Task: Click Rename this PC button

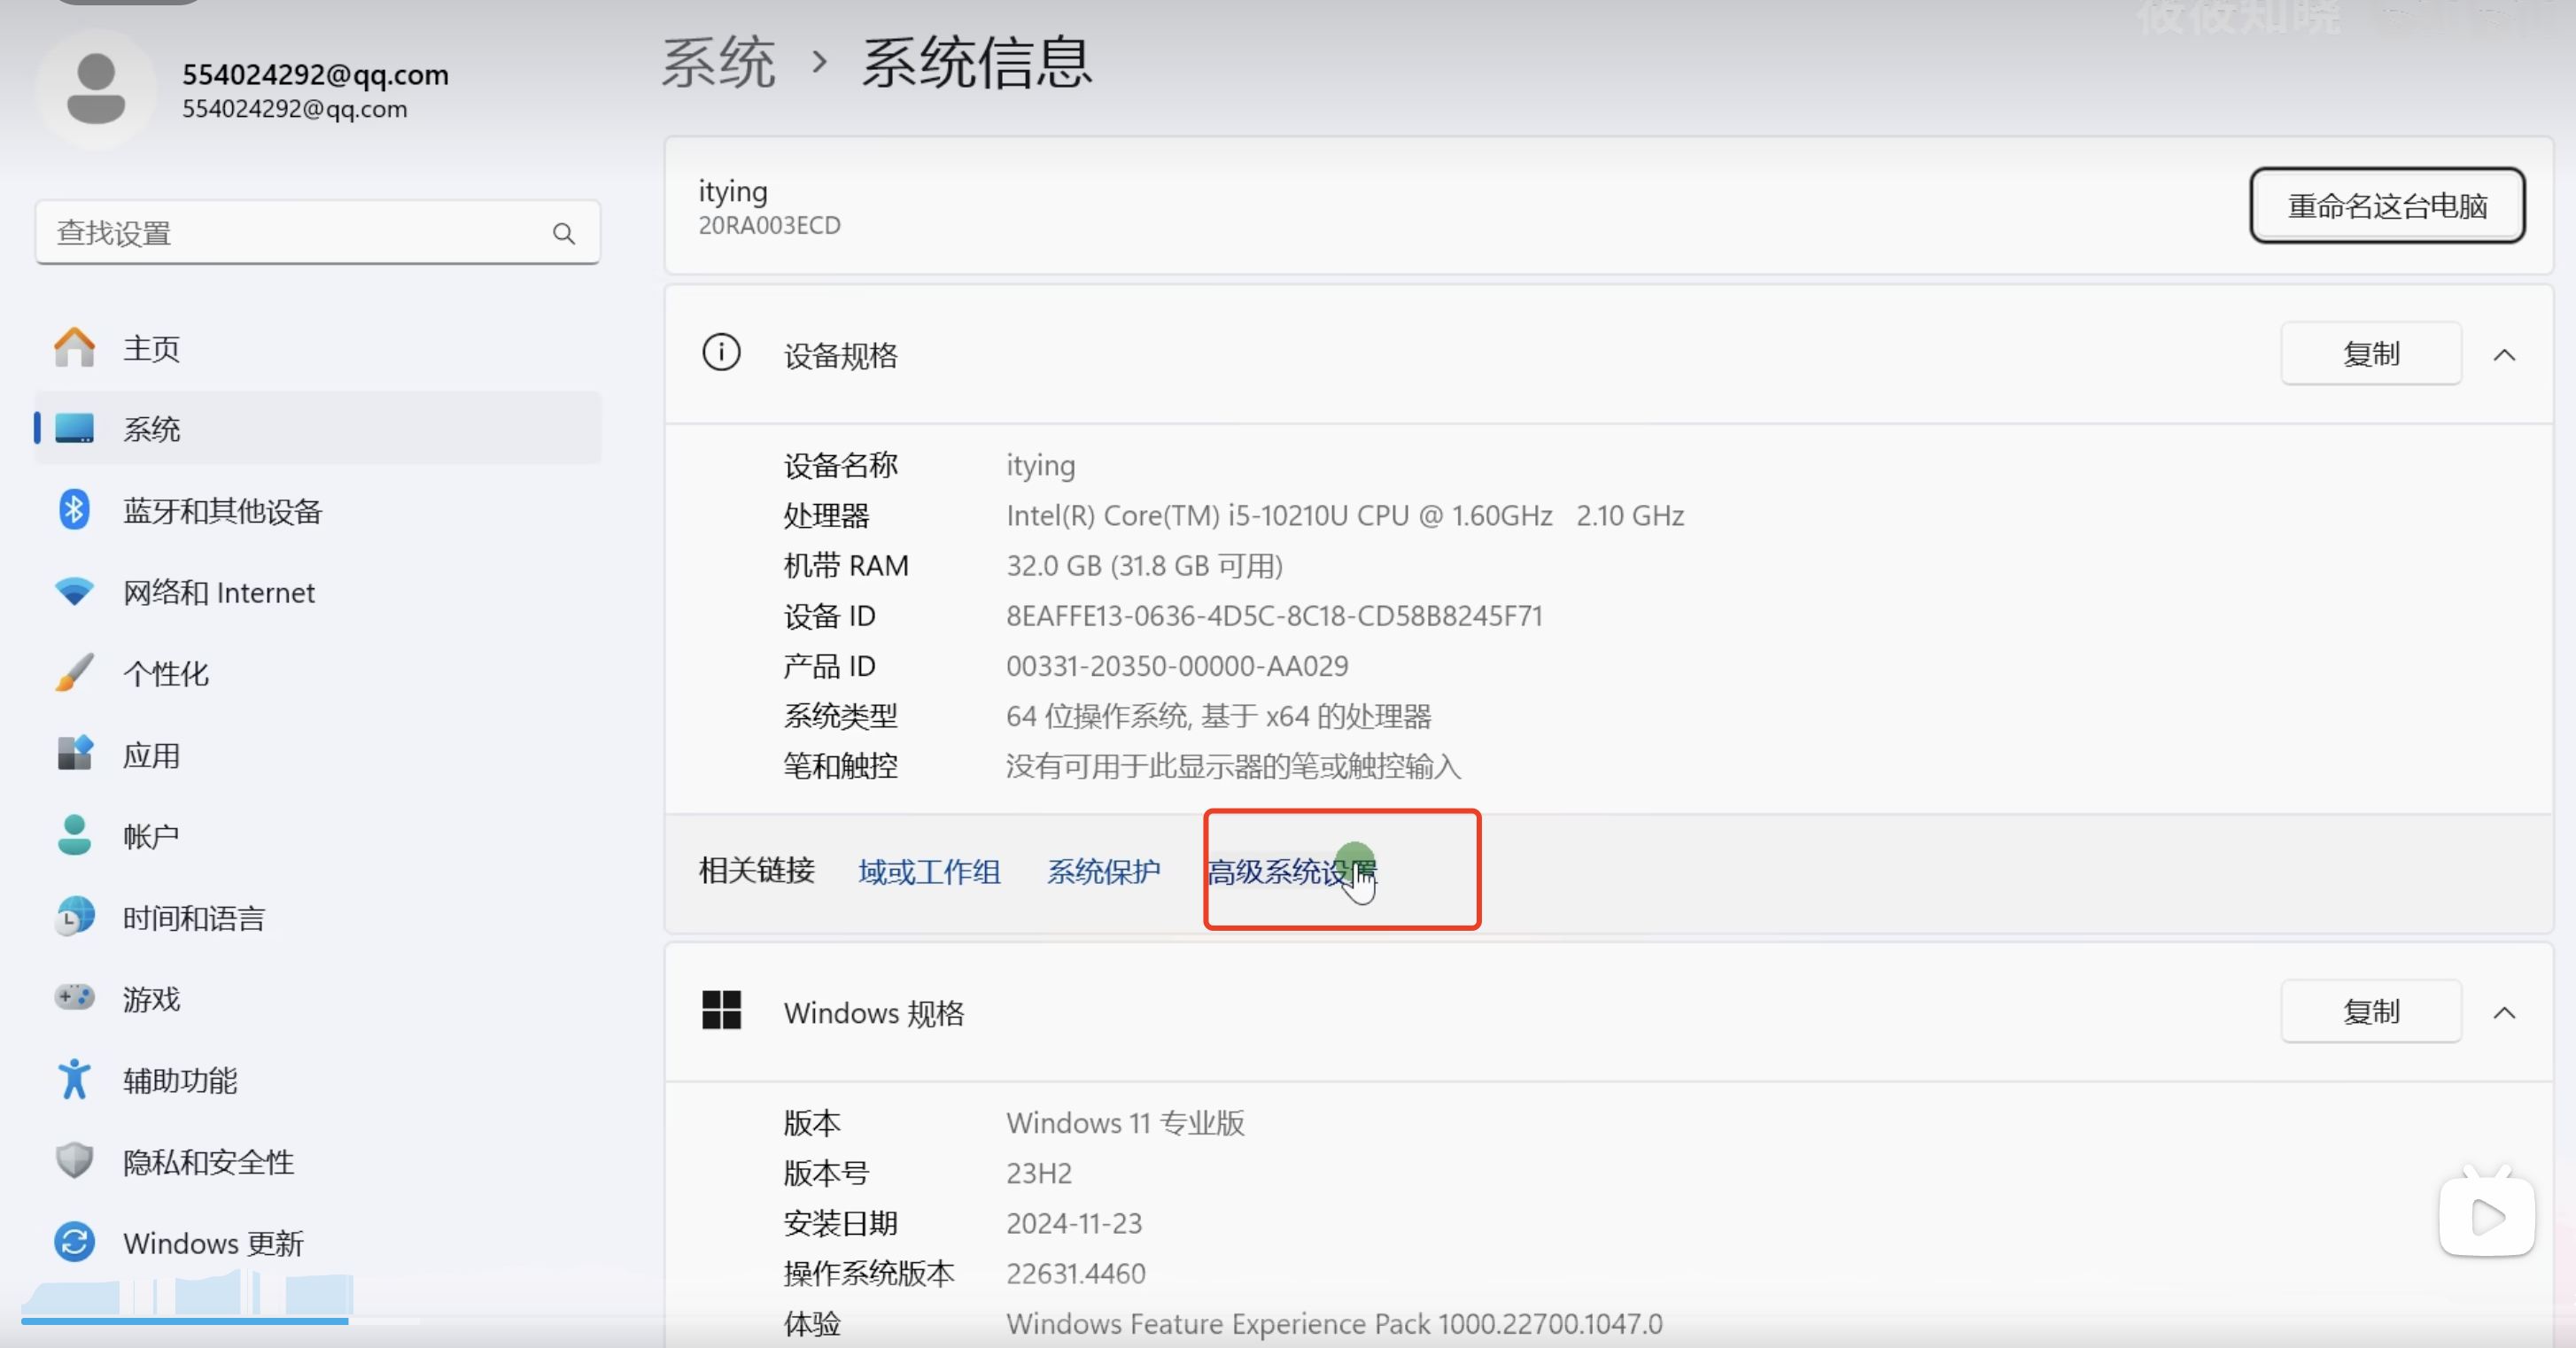Action: click(2386, 206)
